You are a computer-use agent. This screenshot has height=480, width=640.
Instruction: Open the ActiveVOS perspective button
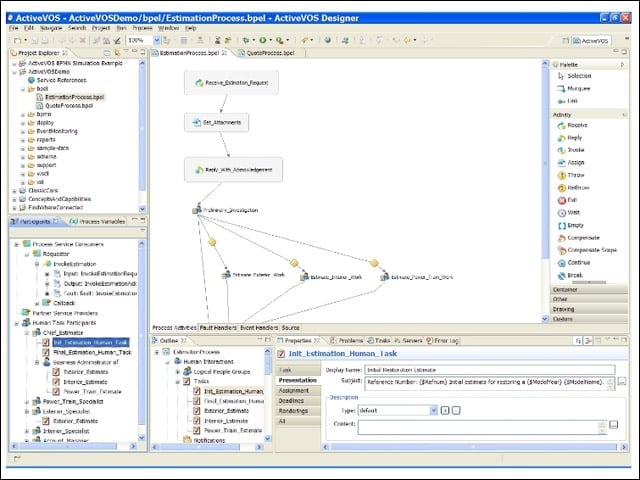[591, 40]
